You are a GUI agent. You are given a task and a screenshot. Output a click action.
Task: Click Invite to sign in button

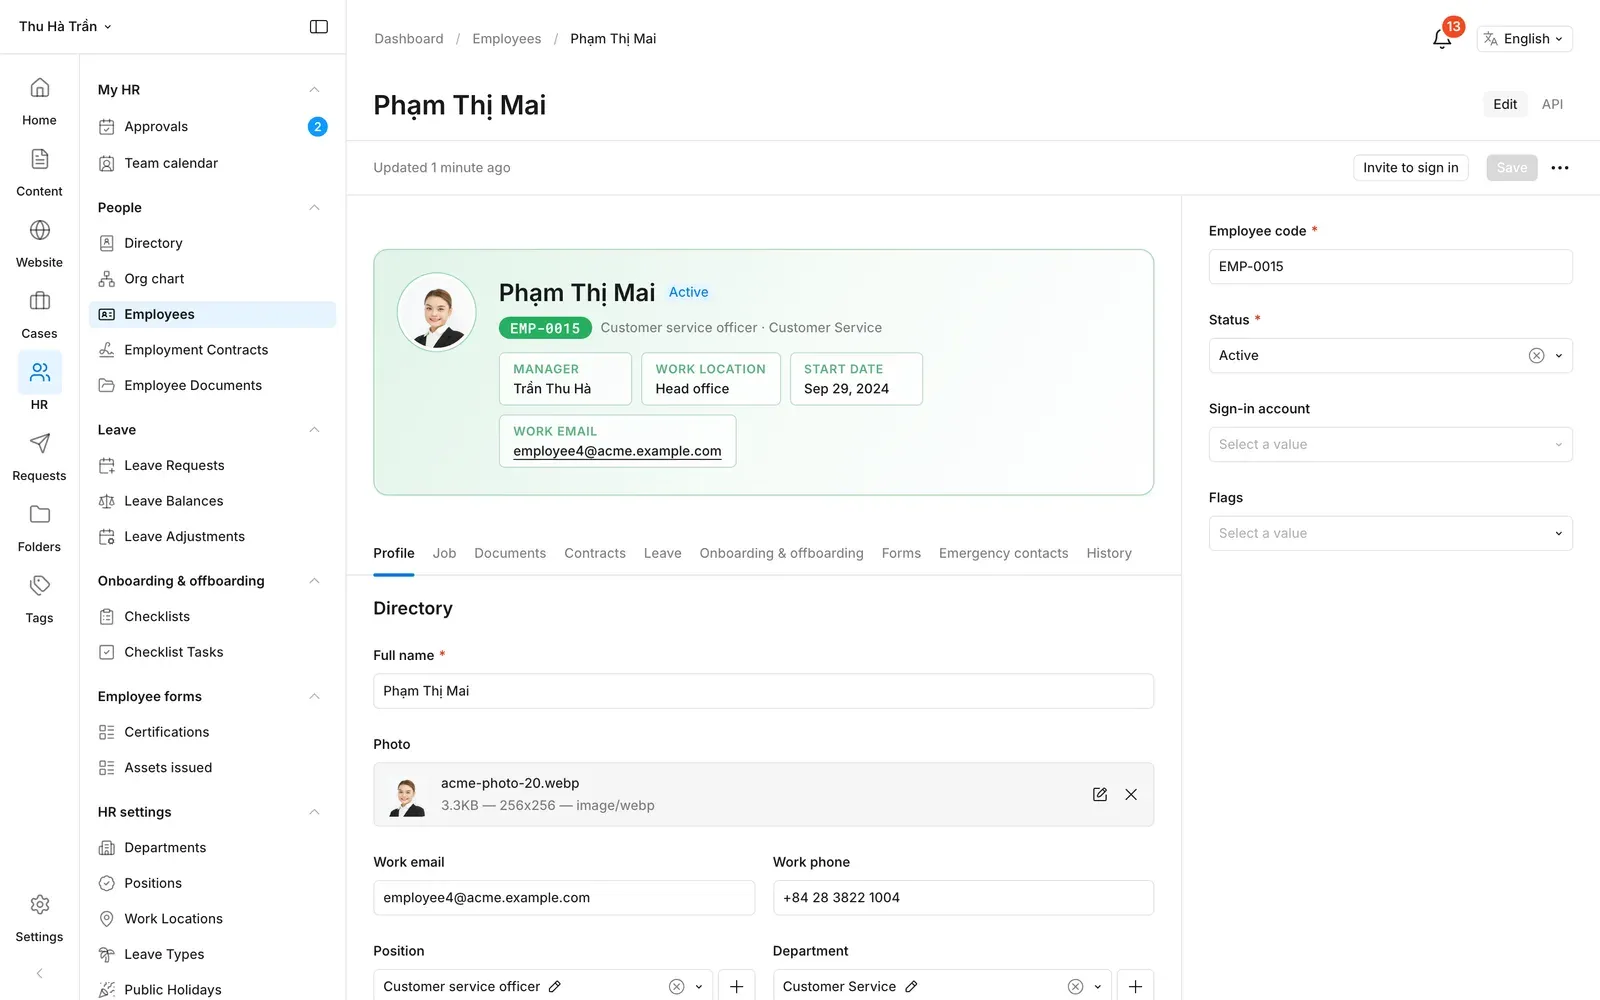1411,168
